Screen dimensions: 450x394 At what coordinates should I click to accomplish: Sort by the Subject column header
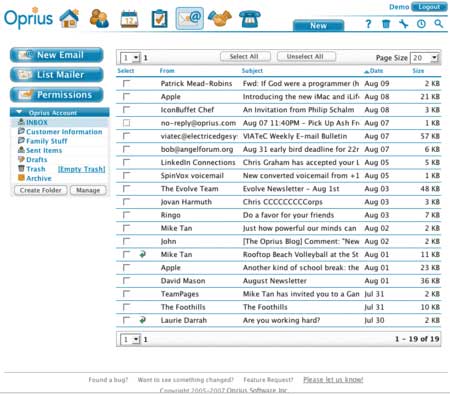tap(252, 71)
